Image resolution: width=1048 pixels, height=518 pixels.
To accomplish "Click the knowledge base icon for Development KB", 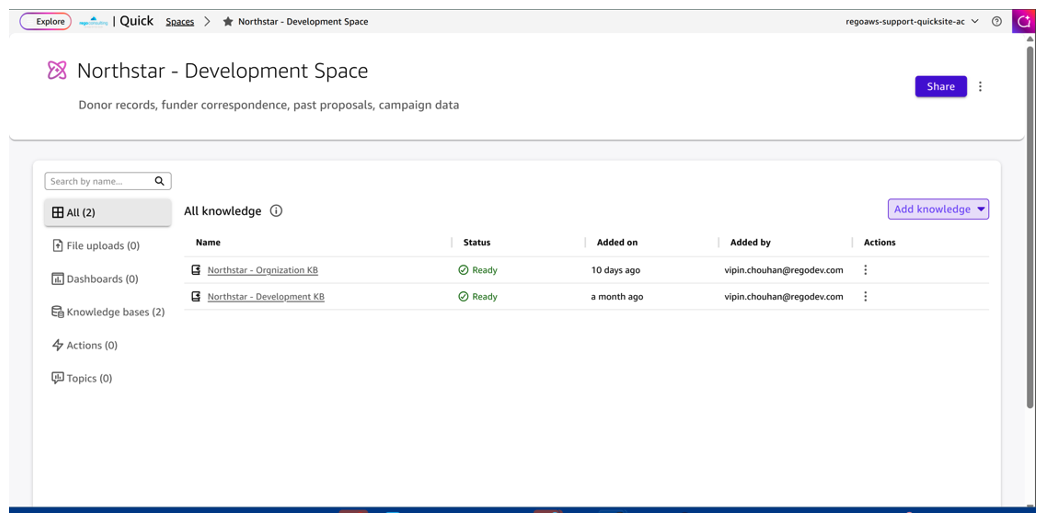I will click(x=196, y=296).
